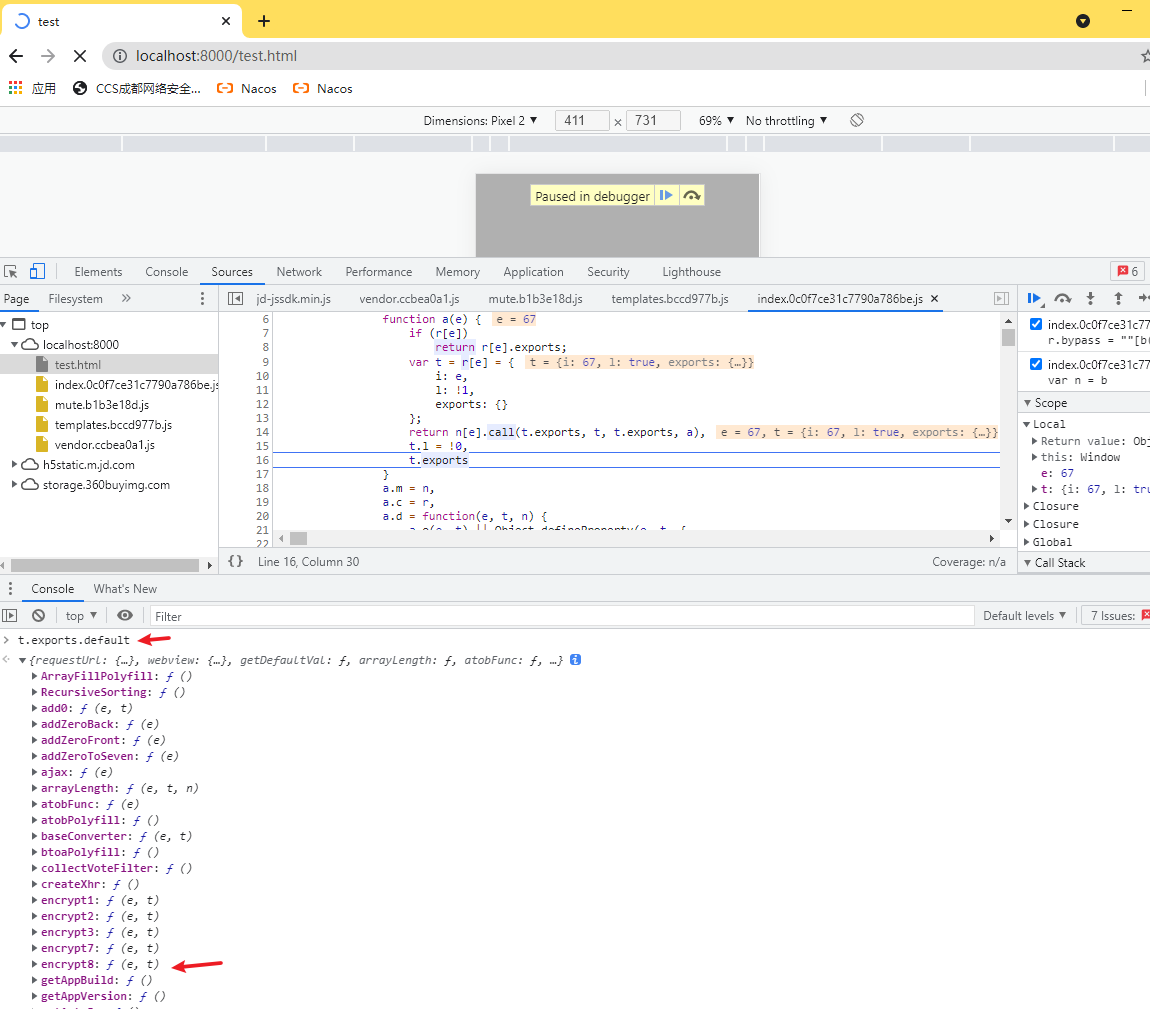Open the vendor.ccbea0a1.js file tab
Image resolution: width=1150 pixels, height=1009 pixels.
[x=409, y=299]
